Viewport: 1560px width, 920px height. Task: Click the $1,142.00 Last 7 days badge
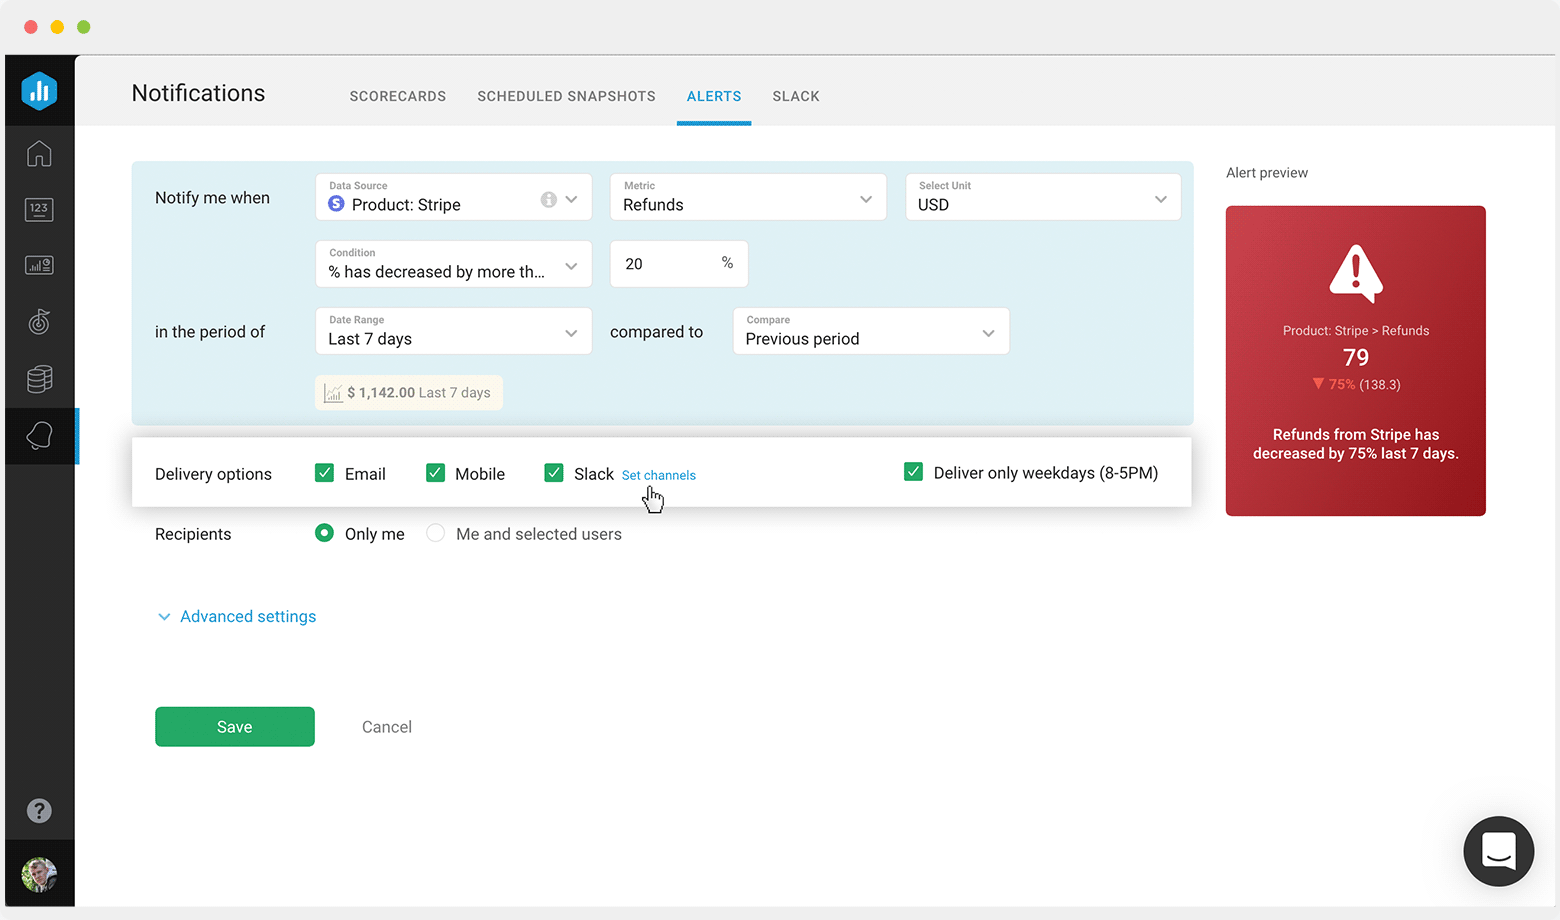(409, 393)
